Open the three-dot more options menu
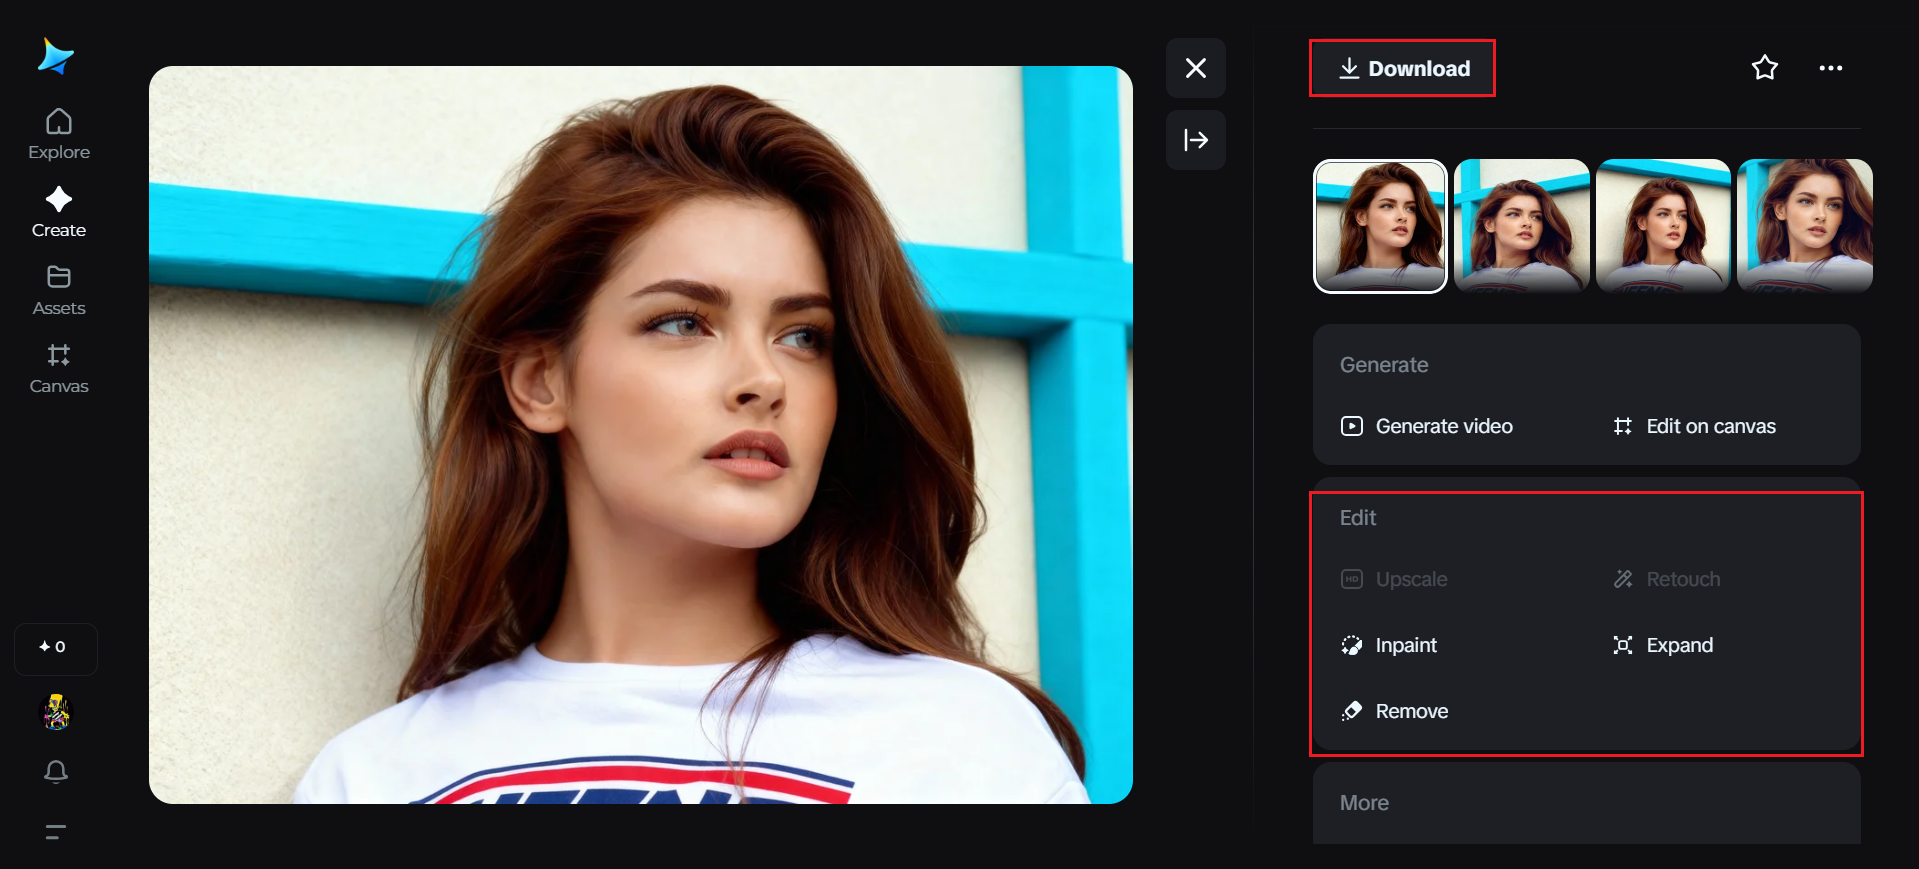Screen dimensions: 1919x869 click(x=1830, y=68)
